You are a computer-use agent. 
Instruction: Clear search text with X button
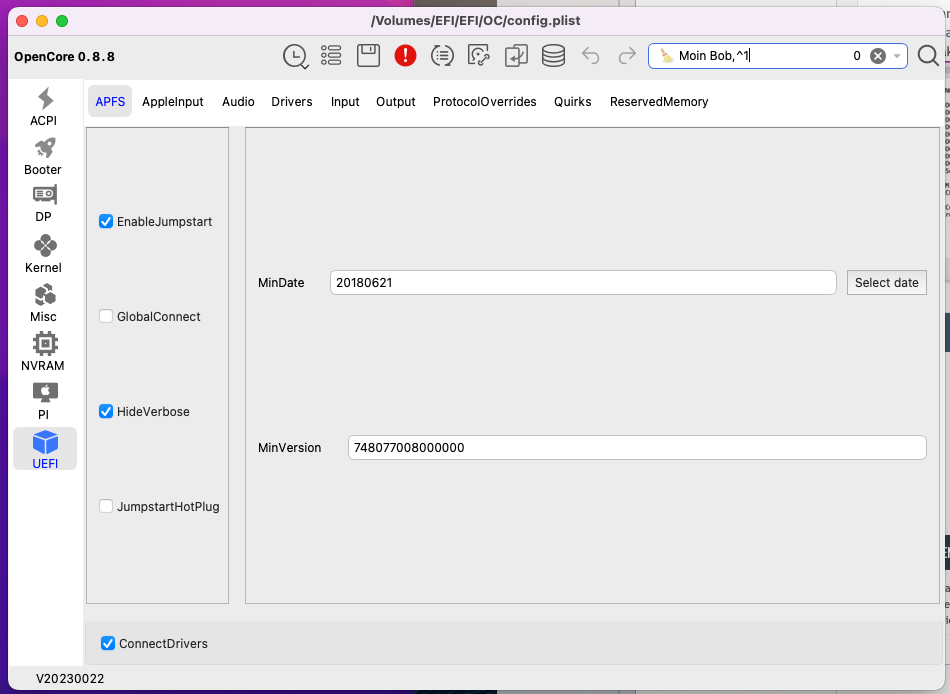tap(878, 56)
